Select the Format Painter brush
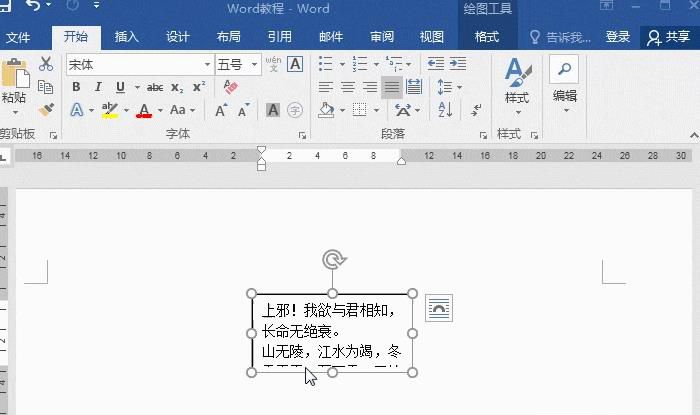The image size is (700, 415). [46, 109]
